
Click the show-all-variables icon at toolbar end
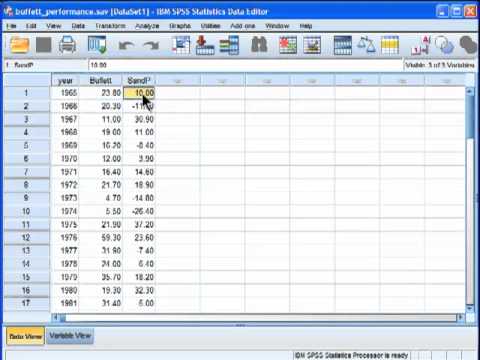click(x=468, y=45)
